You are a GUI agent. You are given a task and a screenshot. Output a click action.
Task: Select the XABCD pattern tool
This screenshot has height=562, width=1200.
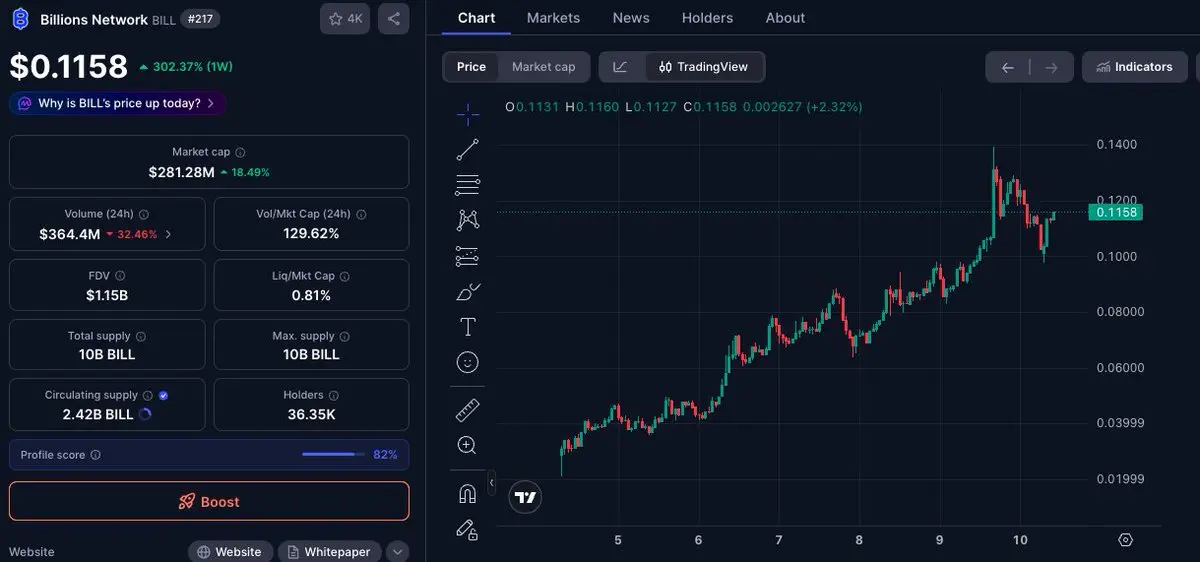(x=468, y=220)
